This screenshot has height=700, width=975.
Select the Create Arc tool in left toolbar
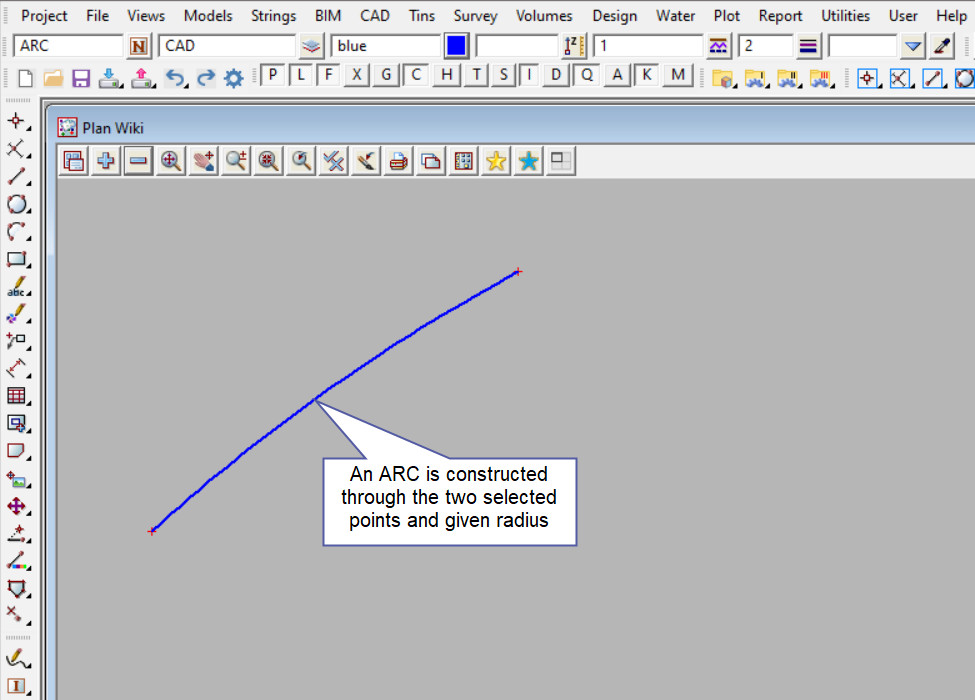click(16, 232)
